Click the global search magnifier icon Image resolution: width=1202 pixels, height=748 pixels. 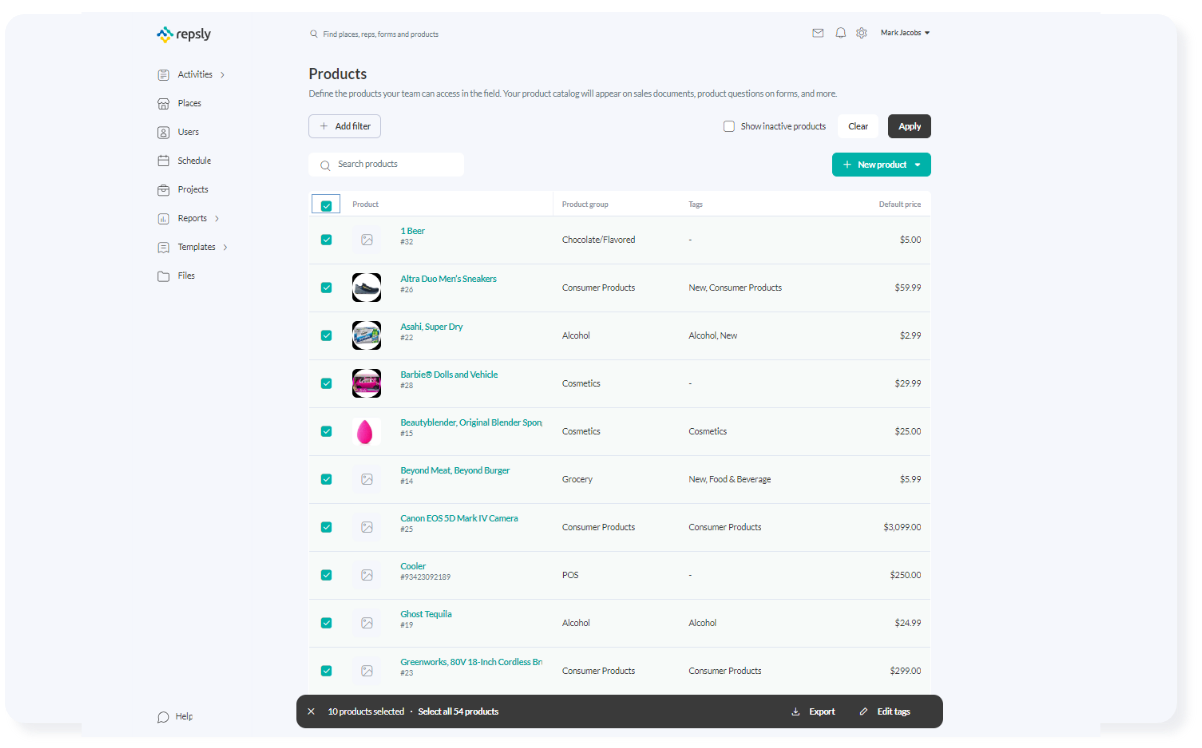[x=314, y=34]
